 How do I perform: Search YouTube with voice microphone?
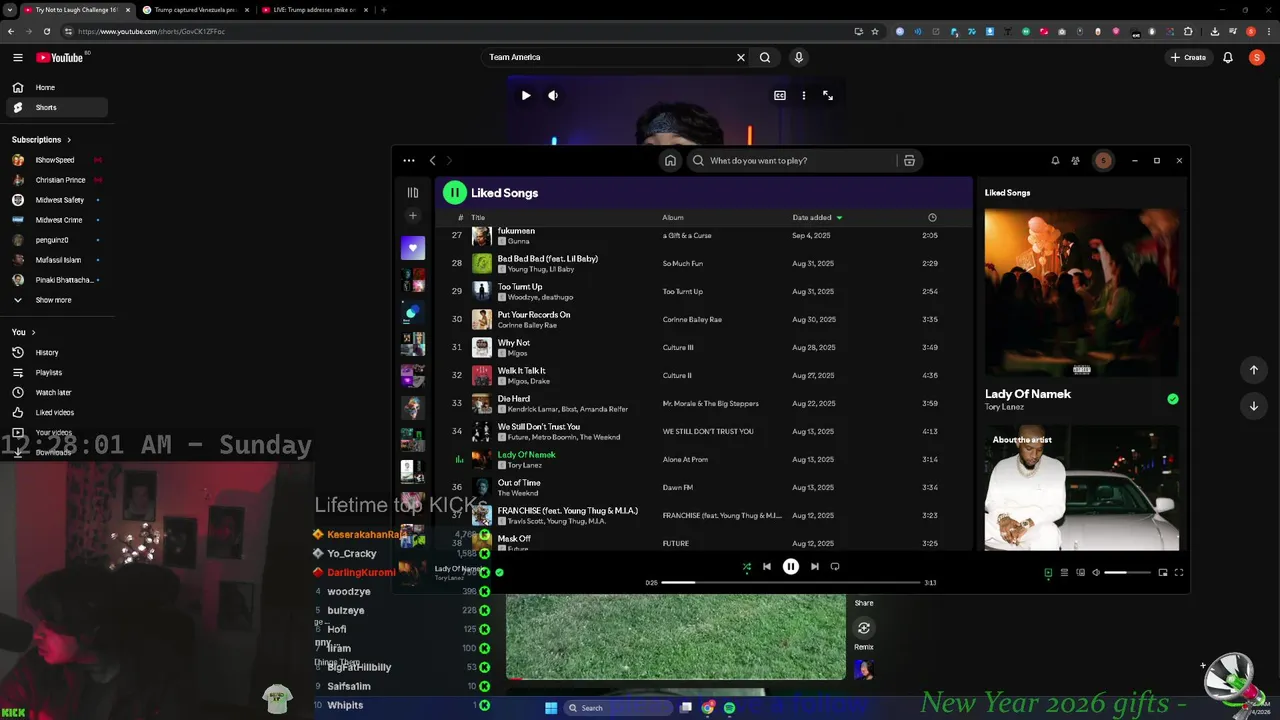[799, 57]
